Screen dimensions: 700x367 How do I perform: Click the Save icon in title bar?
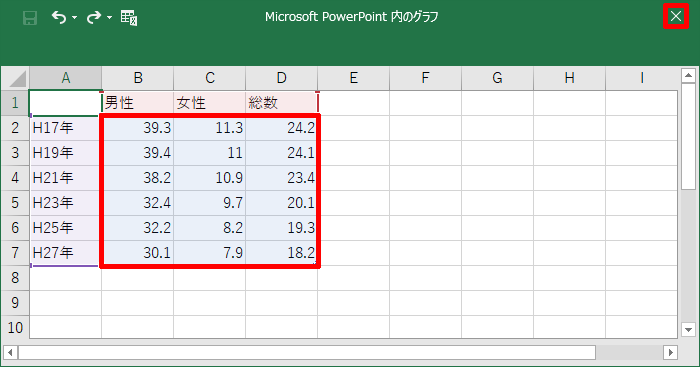pyautogui.click(x=30, y=18)
